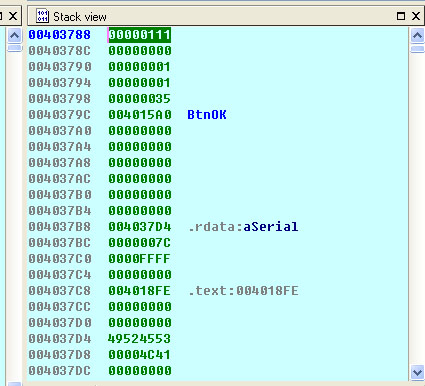The height and width of the screenshot is (386, 425).
Task: Close the panel left of Stack view
Action: tap(13, 16)
